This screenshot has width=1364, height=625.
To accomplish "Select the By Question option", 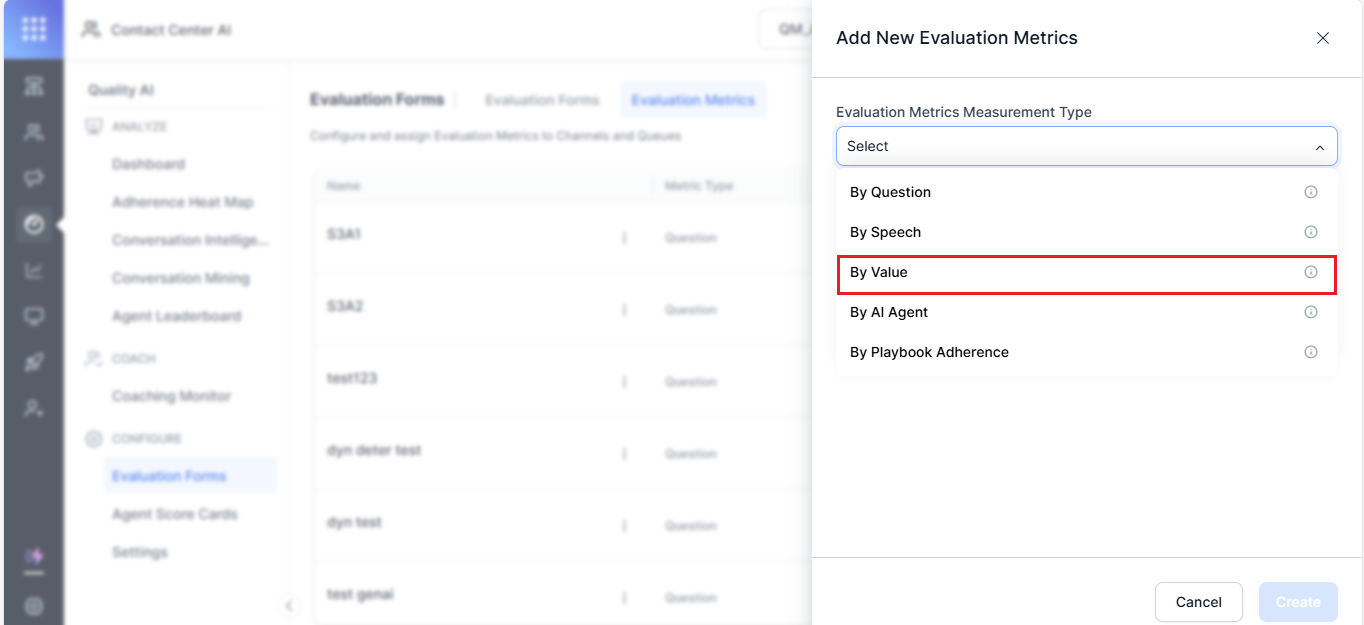I will (x=890, y=192).
